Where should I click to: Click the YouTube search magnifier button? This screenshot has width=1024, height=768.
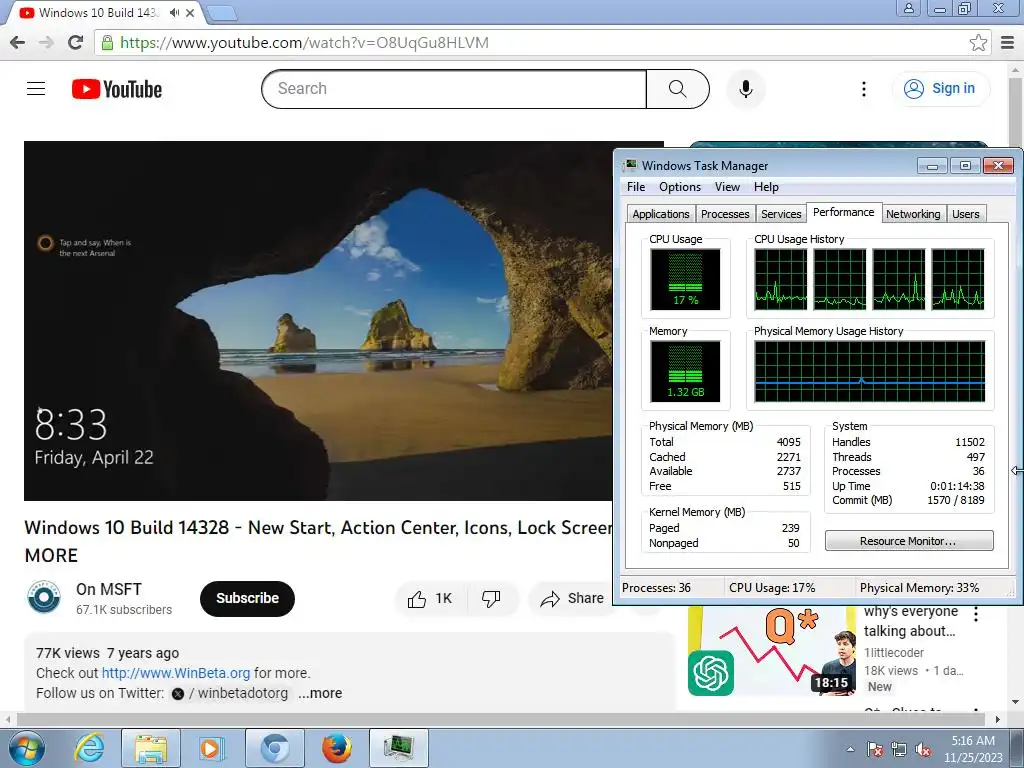(677, 89)
